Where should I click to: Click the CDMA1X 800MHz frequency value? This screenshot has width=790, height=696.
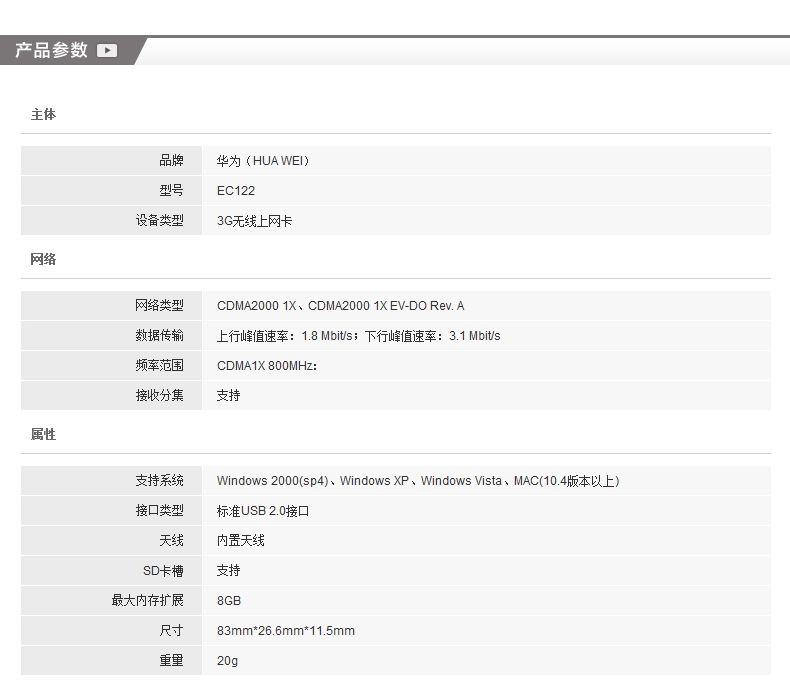[x=267, y=366]
